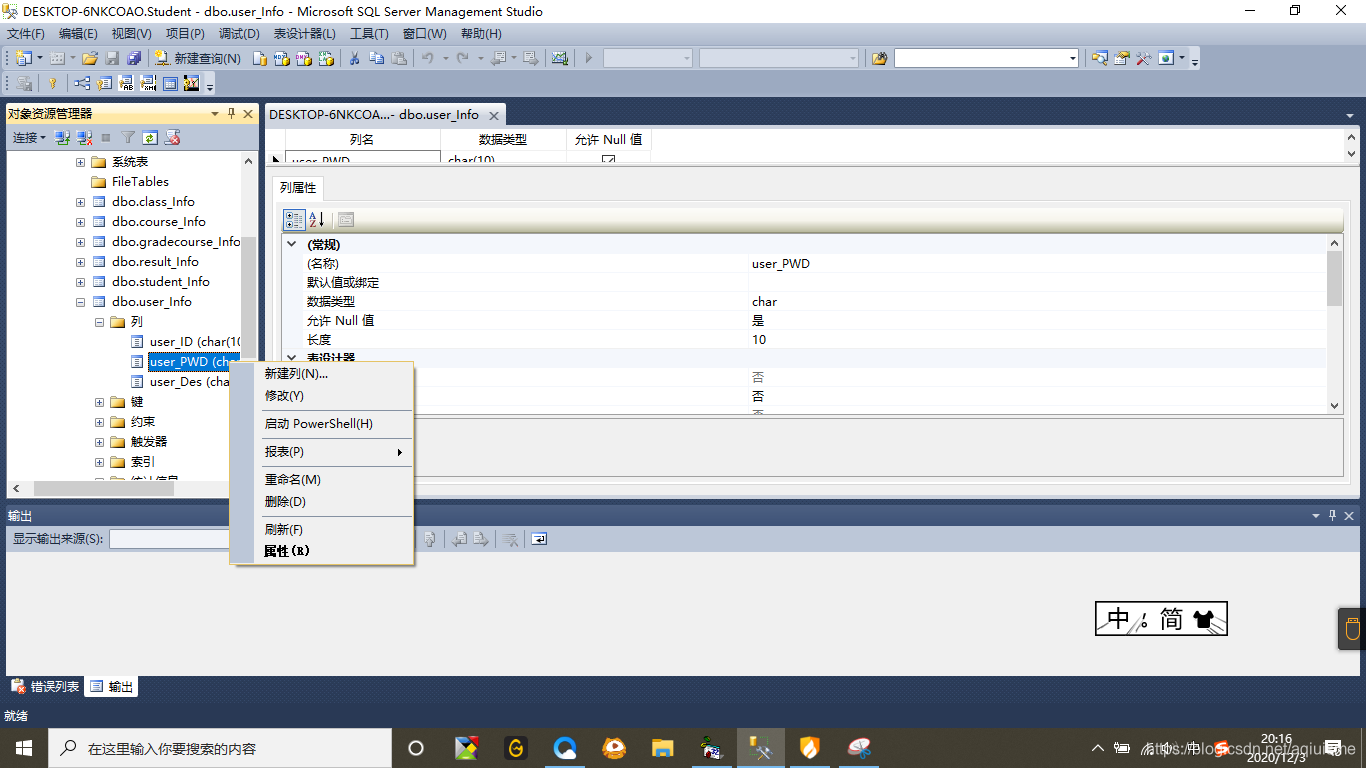Expand the dbo.student_Info table node

pos(81,282)
